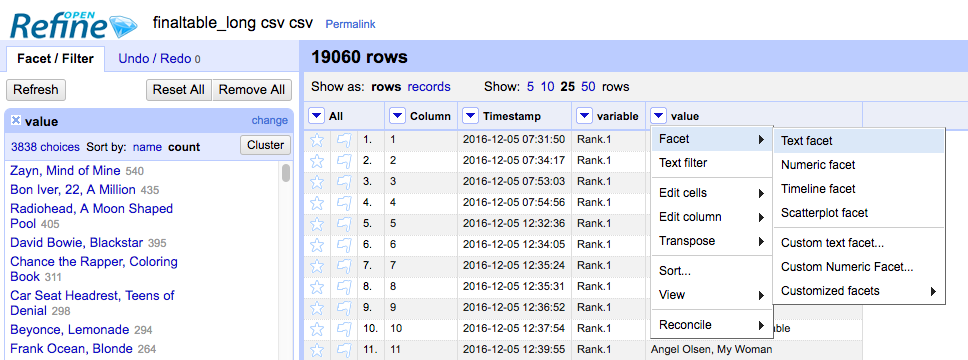This screenshot has height=360, width=968.
Task: Expand the Edit column submenu
Action: point(712,217)
